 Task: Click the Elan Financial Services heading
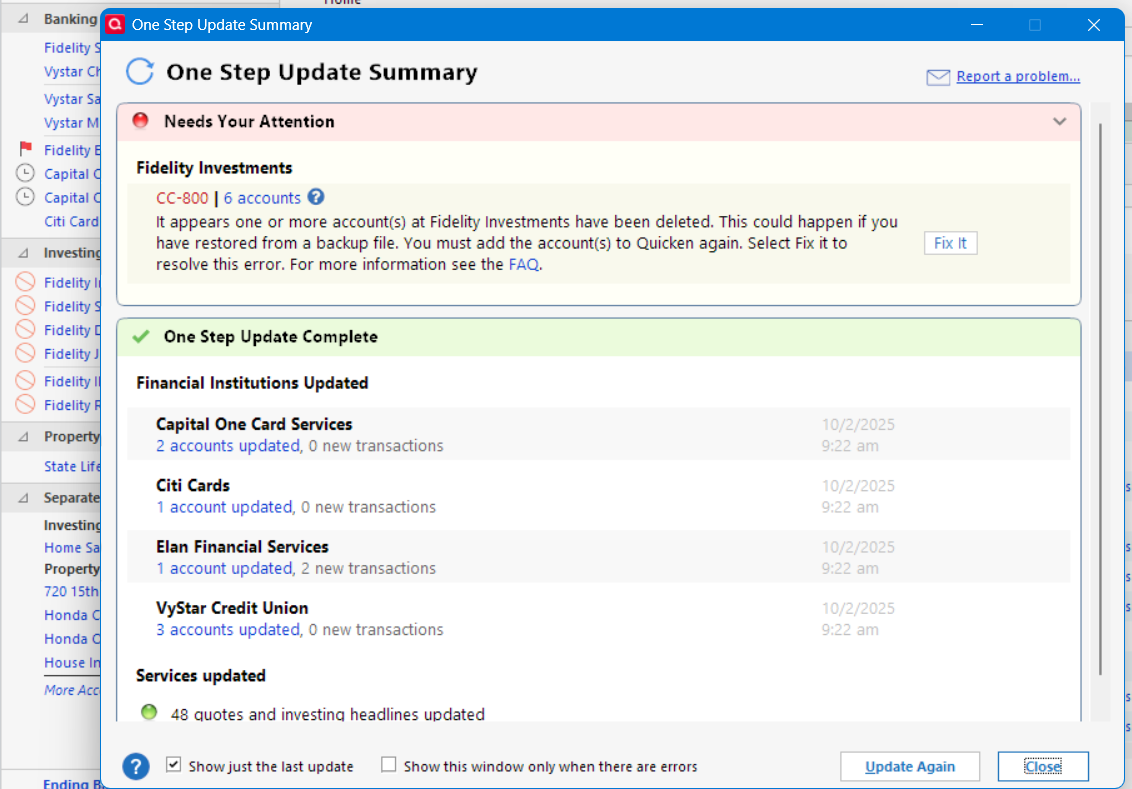[x=242, y=547]
